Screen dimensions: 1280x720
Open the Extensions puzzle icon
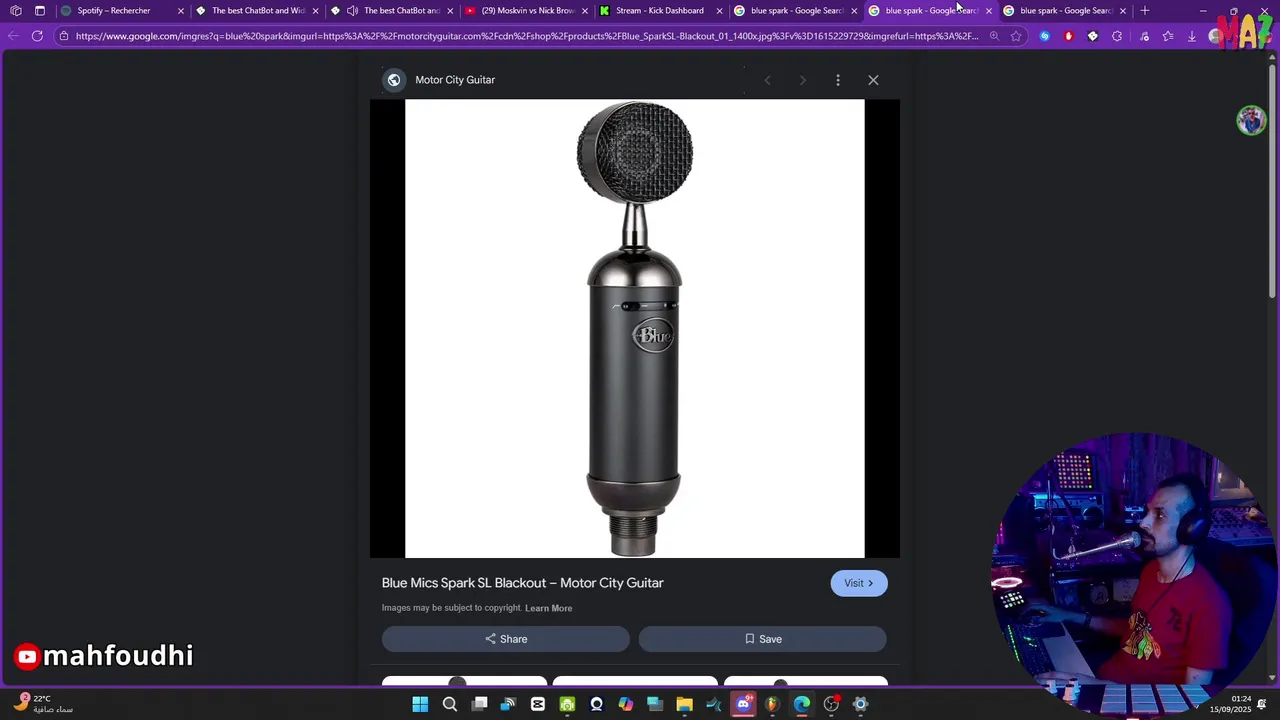coord(1117,36)
